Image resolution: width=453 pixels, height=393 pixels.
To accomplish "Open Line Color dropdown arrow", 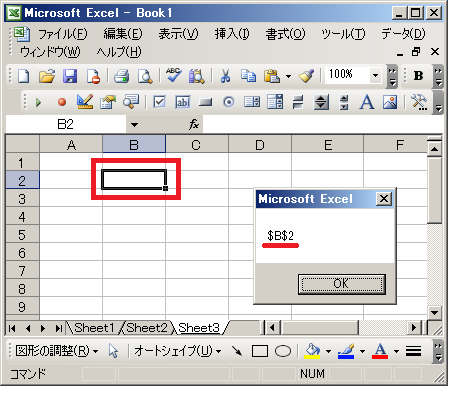I will [x=362, y=351].
